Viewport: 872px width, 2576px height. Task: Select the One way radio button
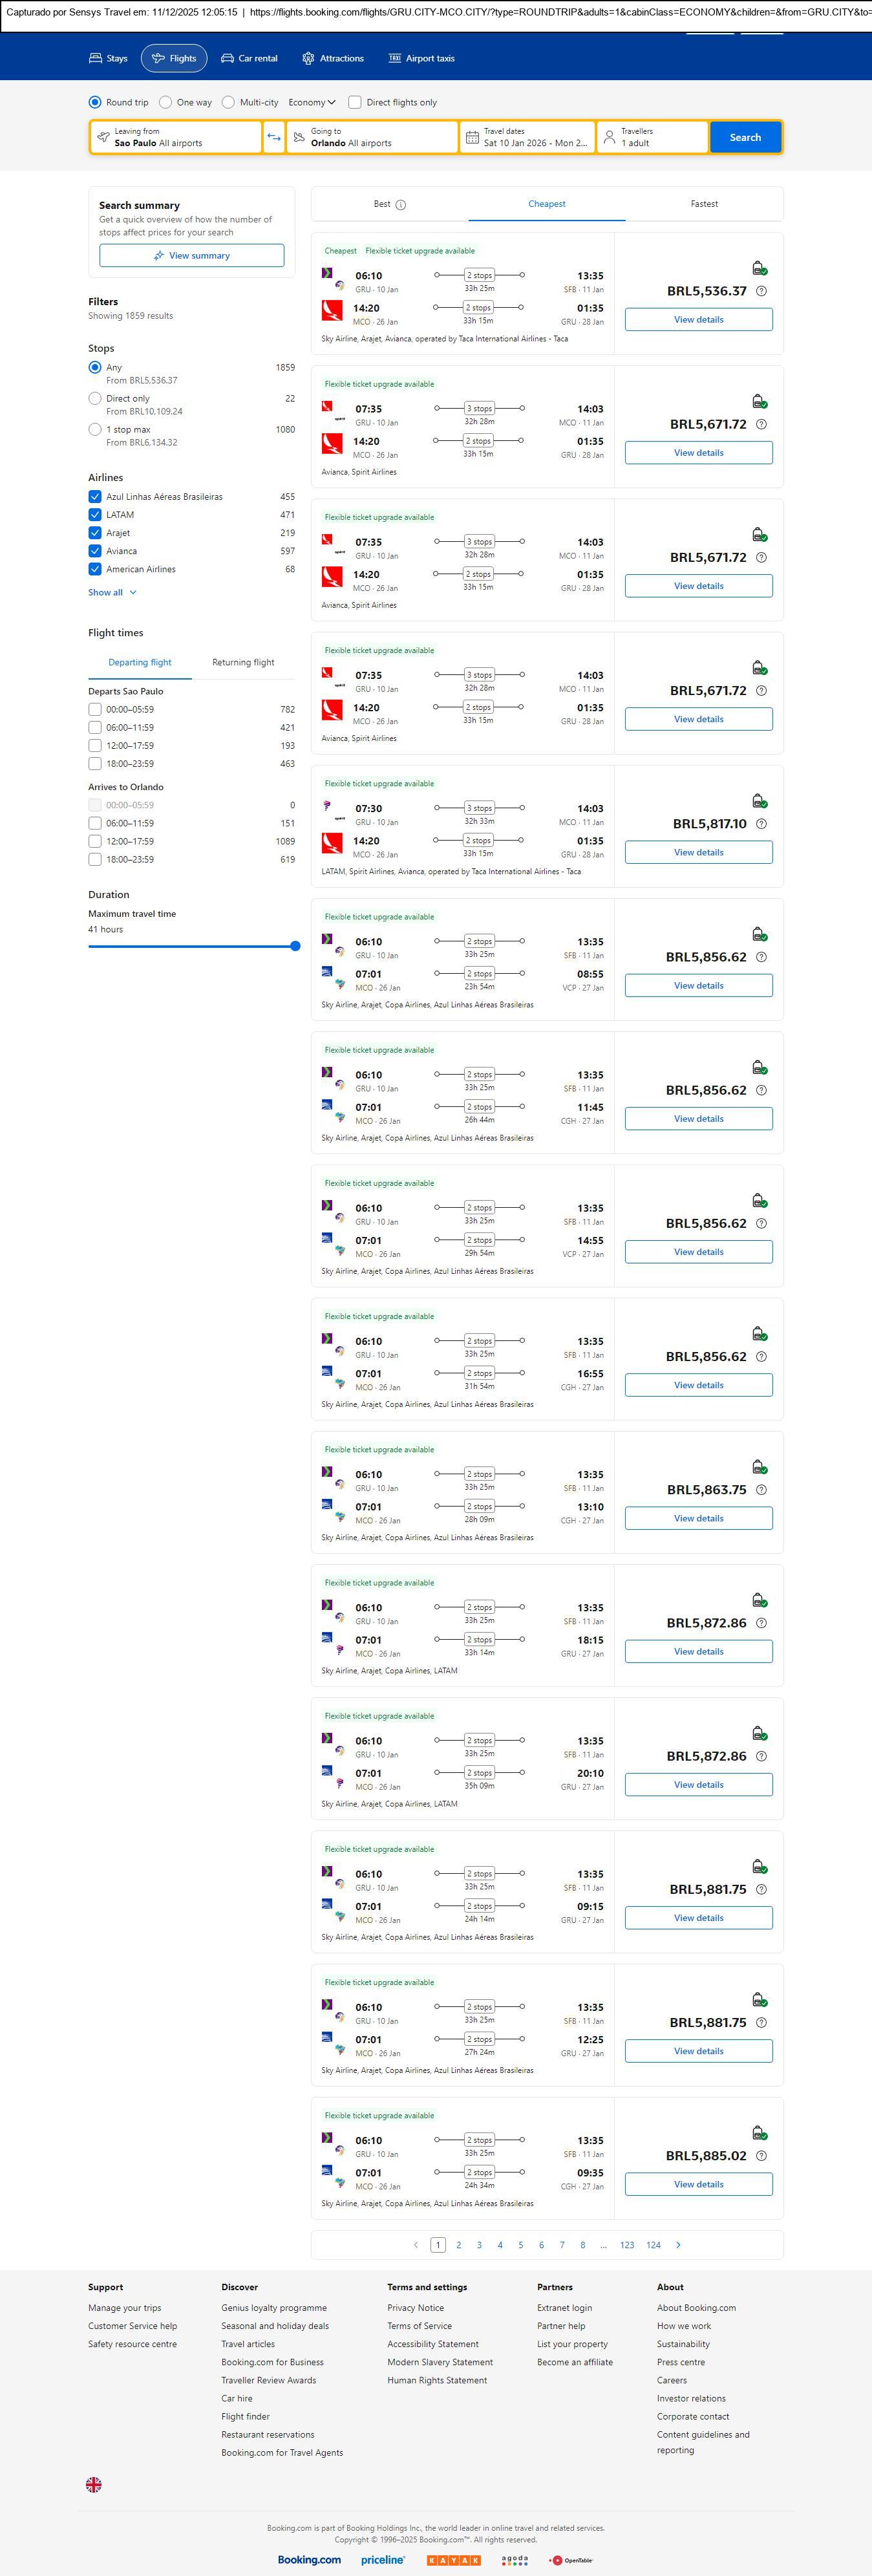(x=166, y=102)
